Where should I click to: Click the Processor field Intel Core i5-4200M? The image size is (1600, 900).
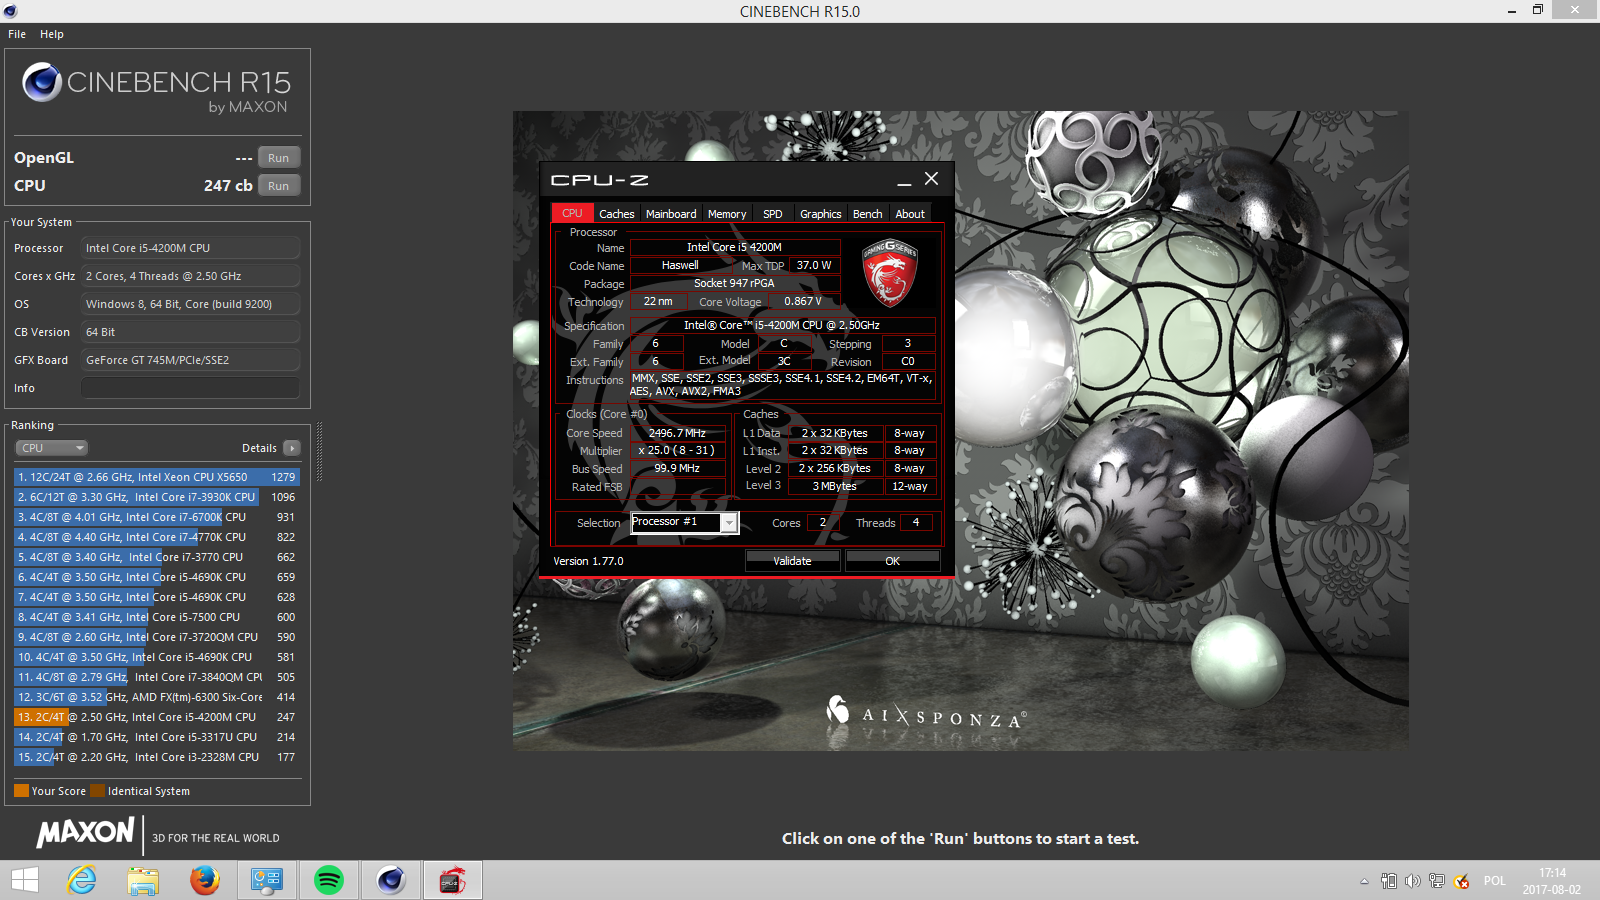point(190,248)
